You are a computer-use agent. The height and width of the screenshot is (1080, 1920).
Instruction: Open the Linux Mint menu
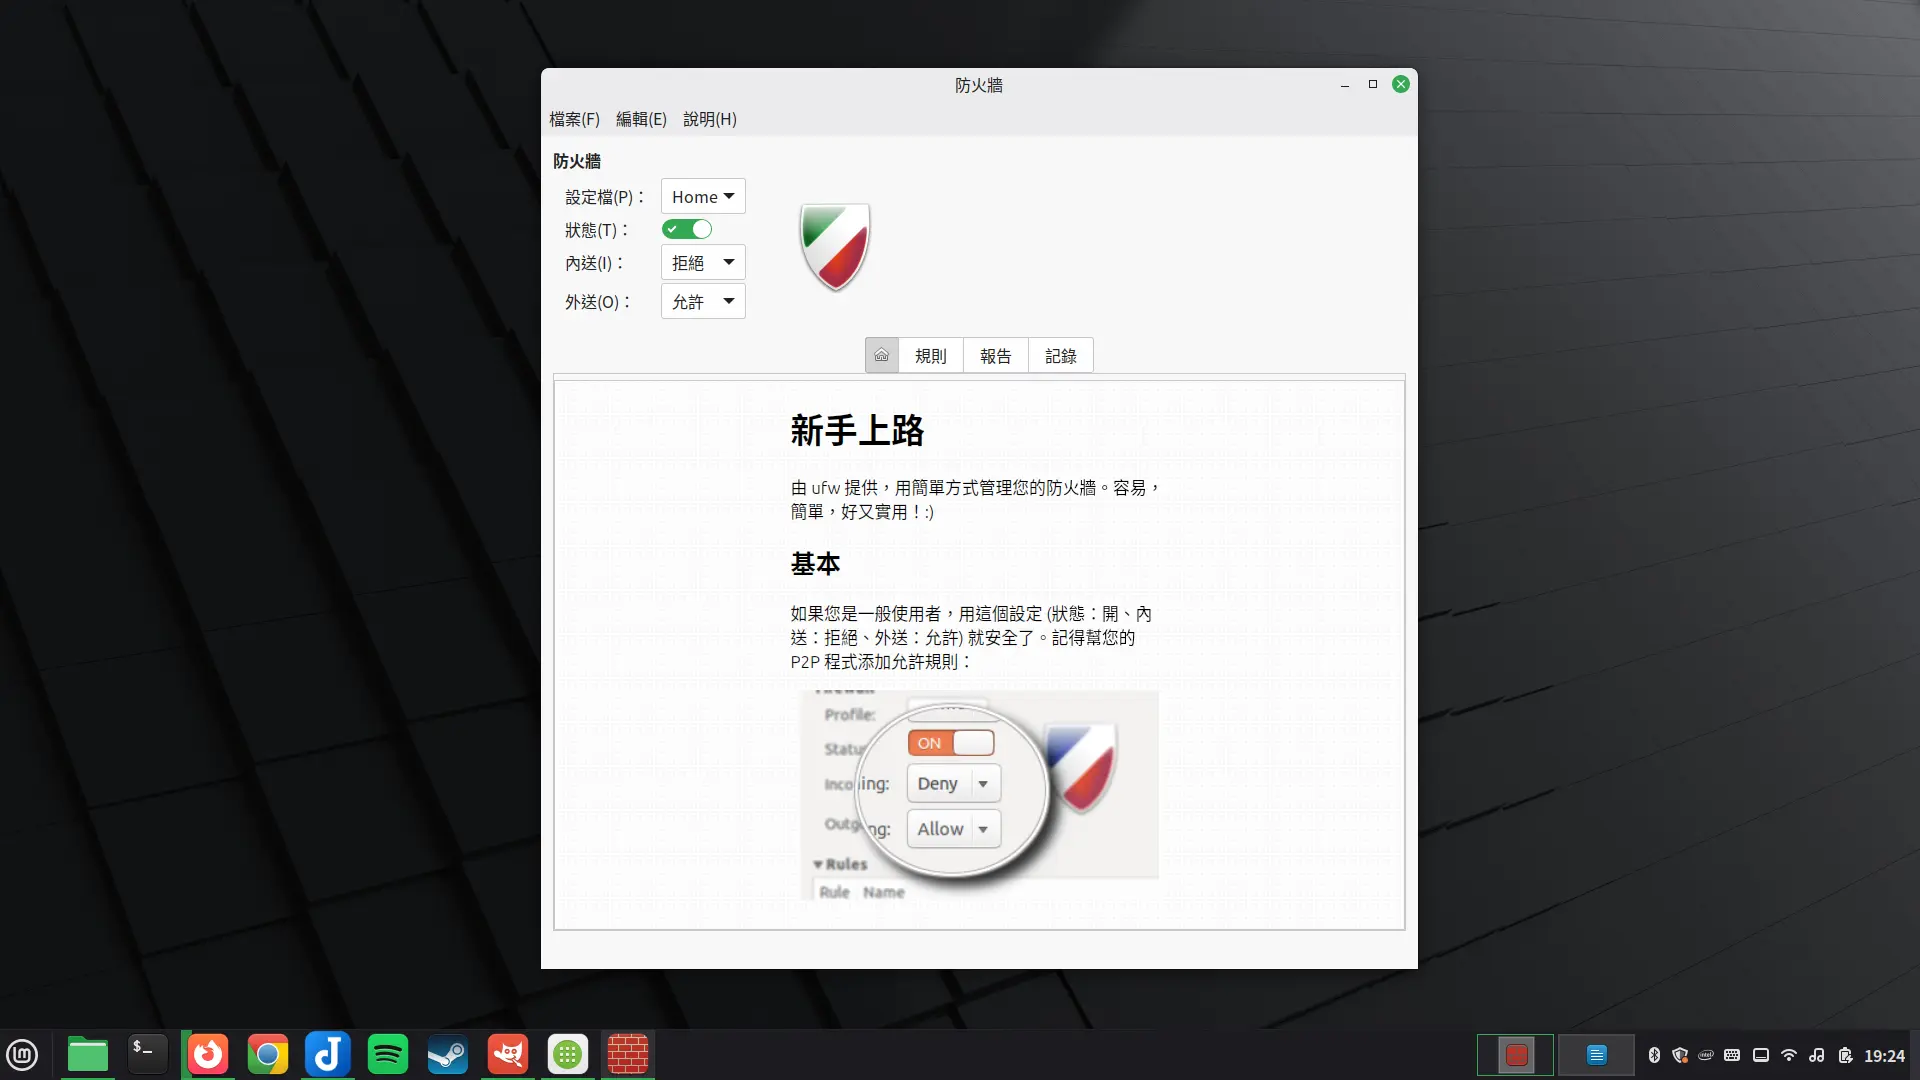click(x=22, y=1054)
